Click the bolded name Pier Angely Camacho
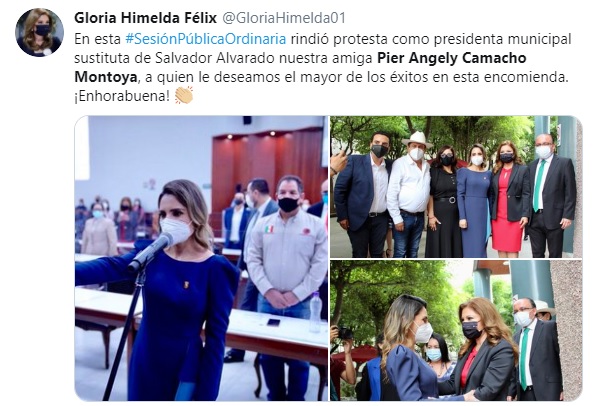594x406 pixels. tap(452, 58)
